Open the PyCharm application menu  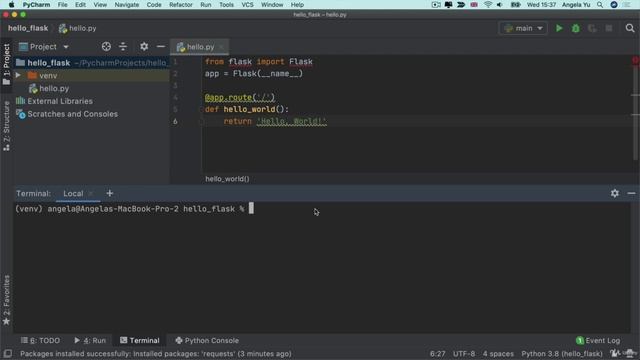tap(36, 5)
